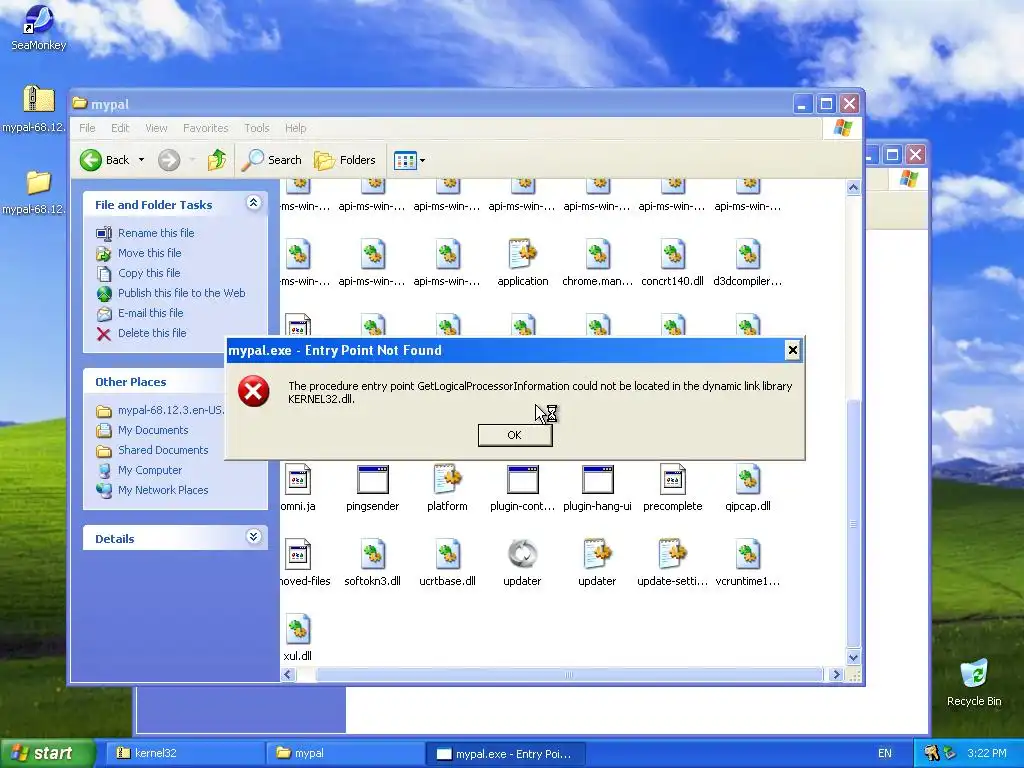Screen dimensions: 1024x768
Task: Close the Entry Point Not Found dialog
Action: [792, 350]
